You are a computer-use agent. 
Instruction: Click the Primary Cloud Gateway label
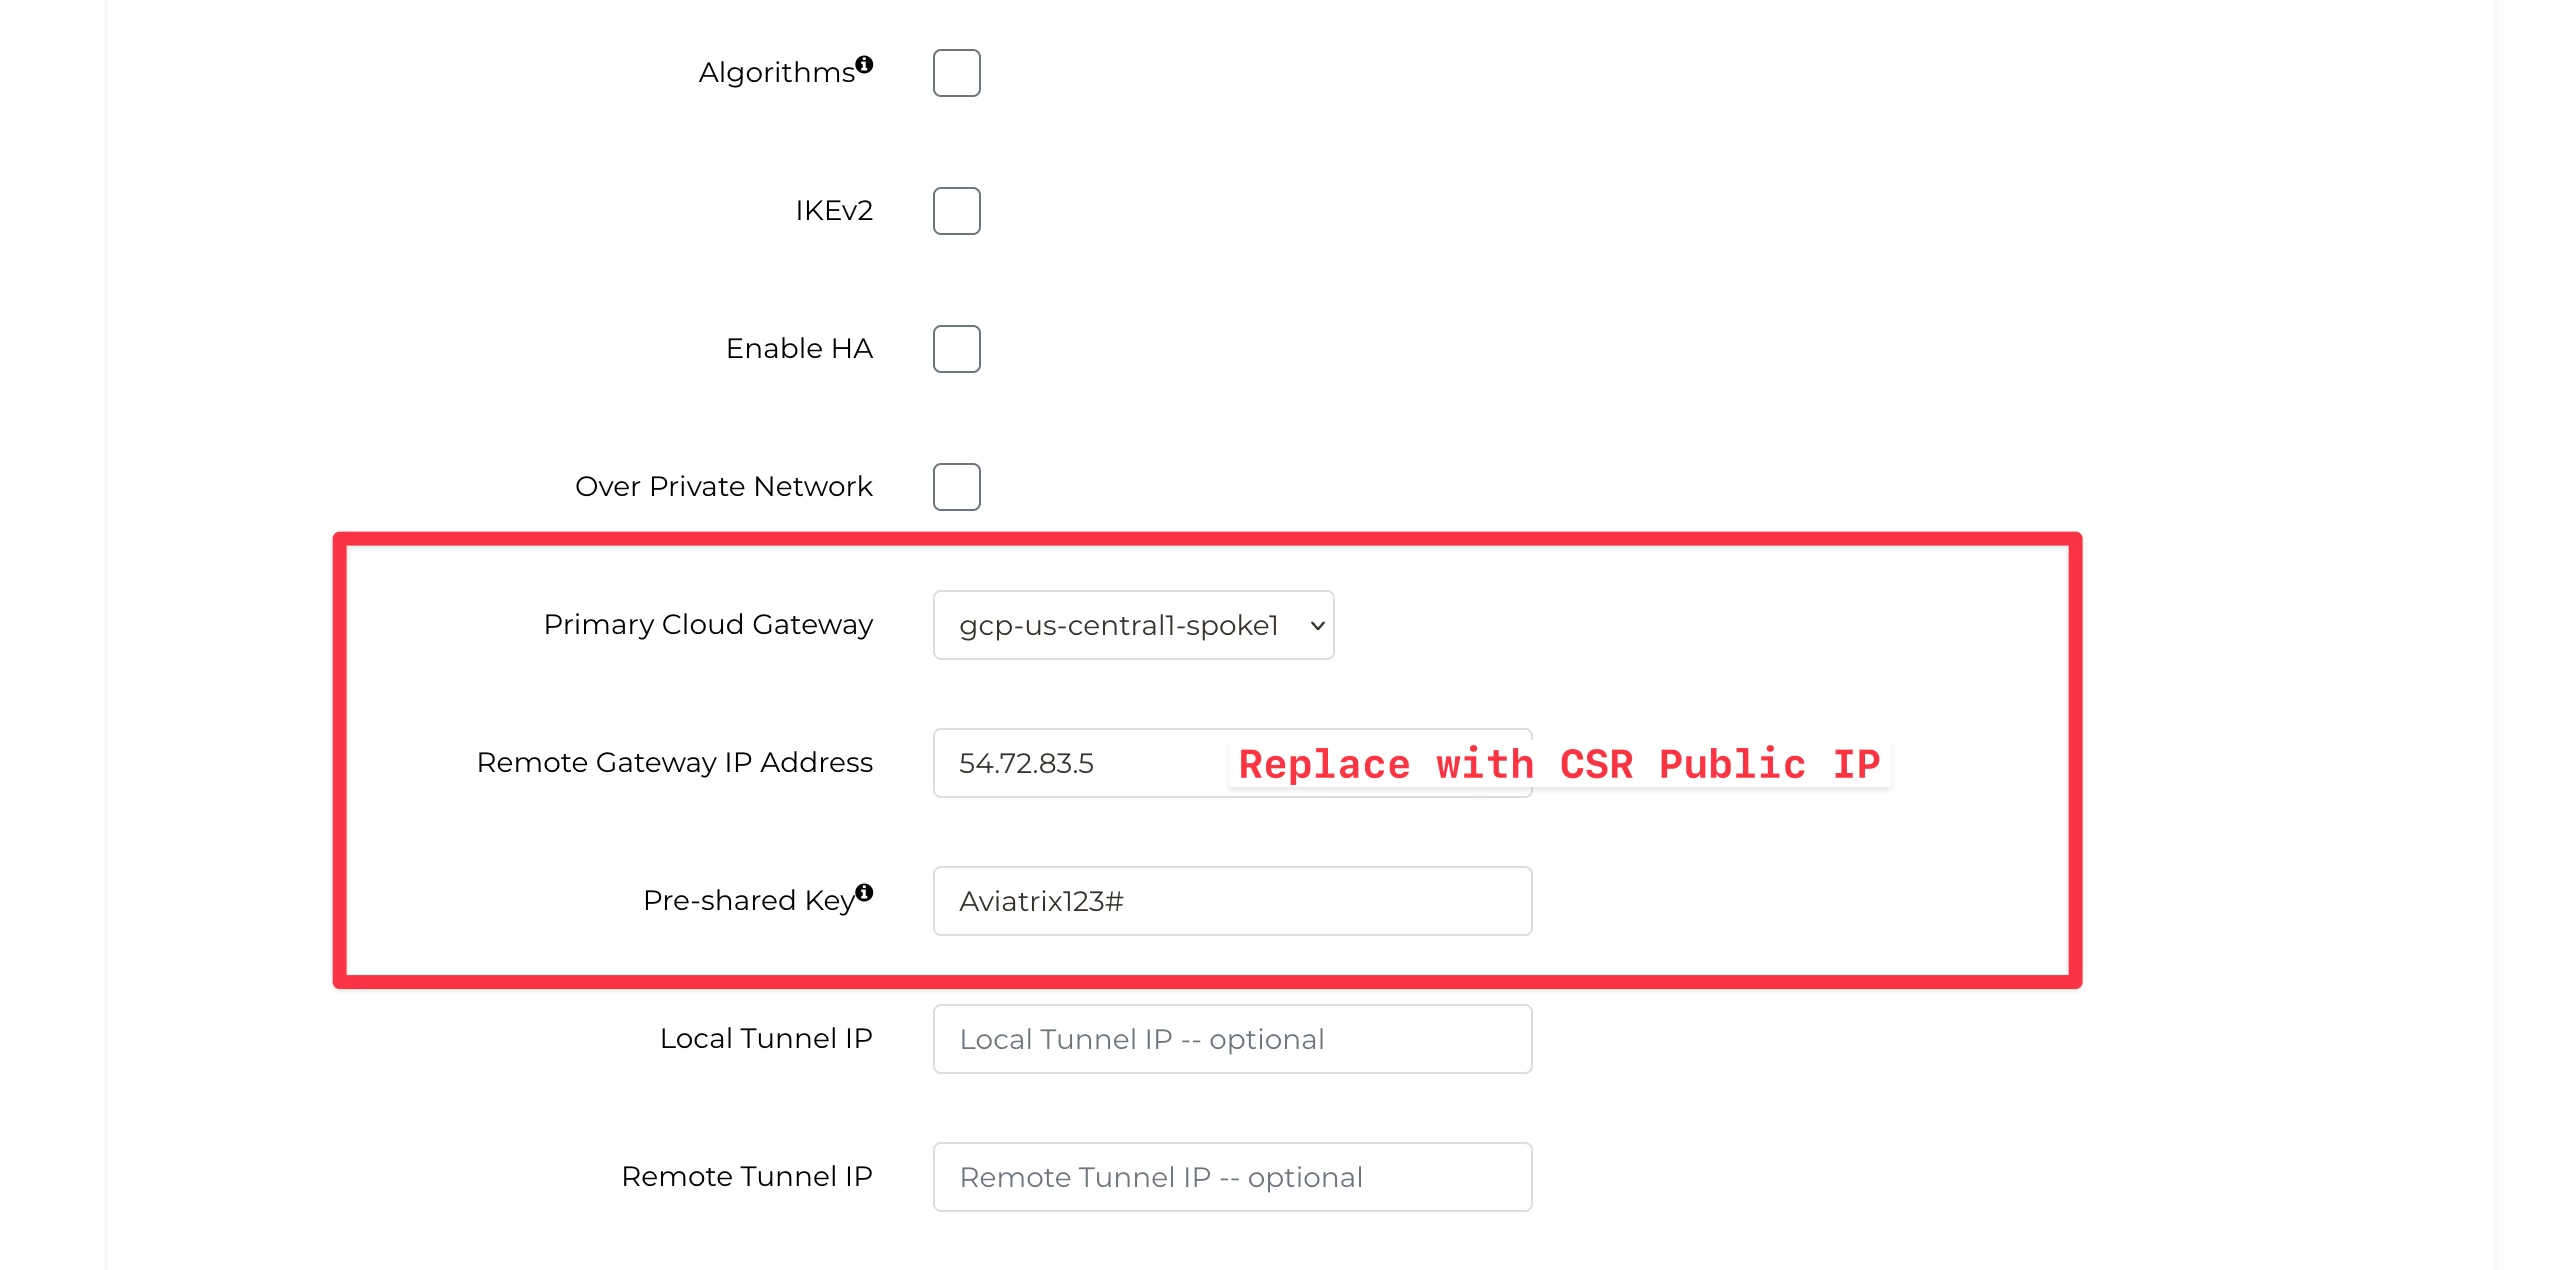[708, 625]
